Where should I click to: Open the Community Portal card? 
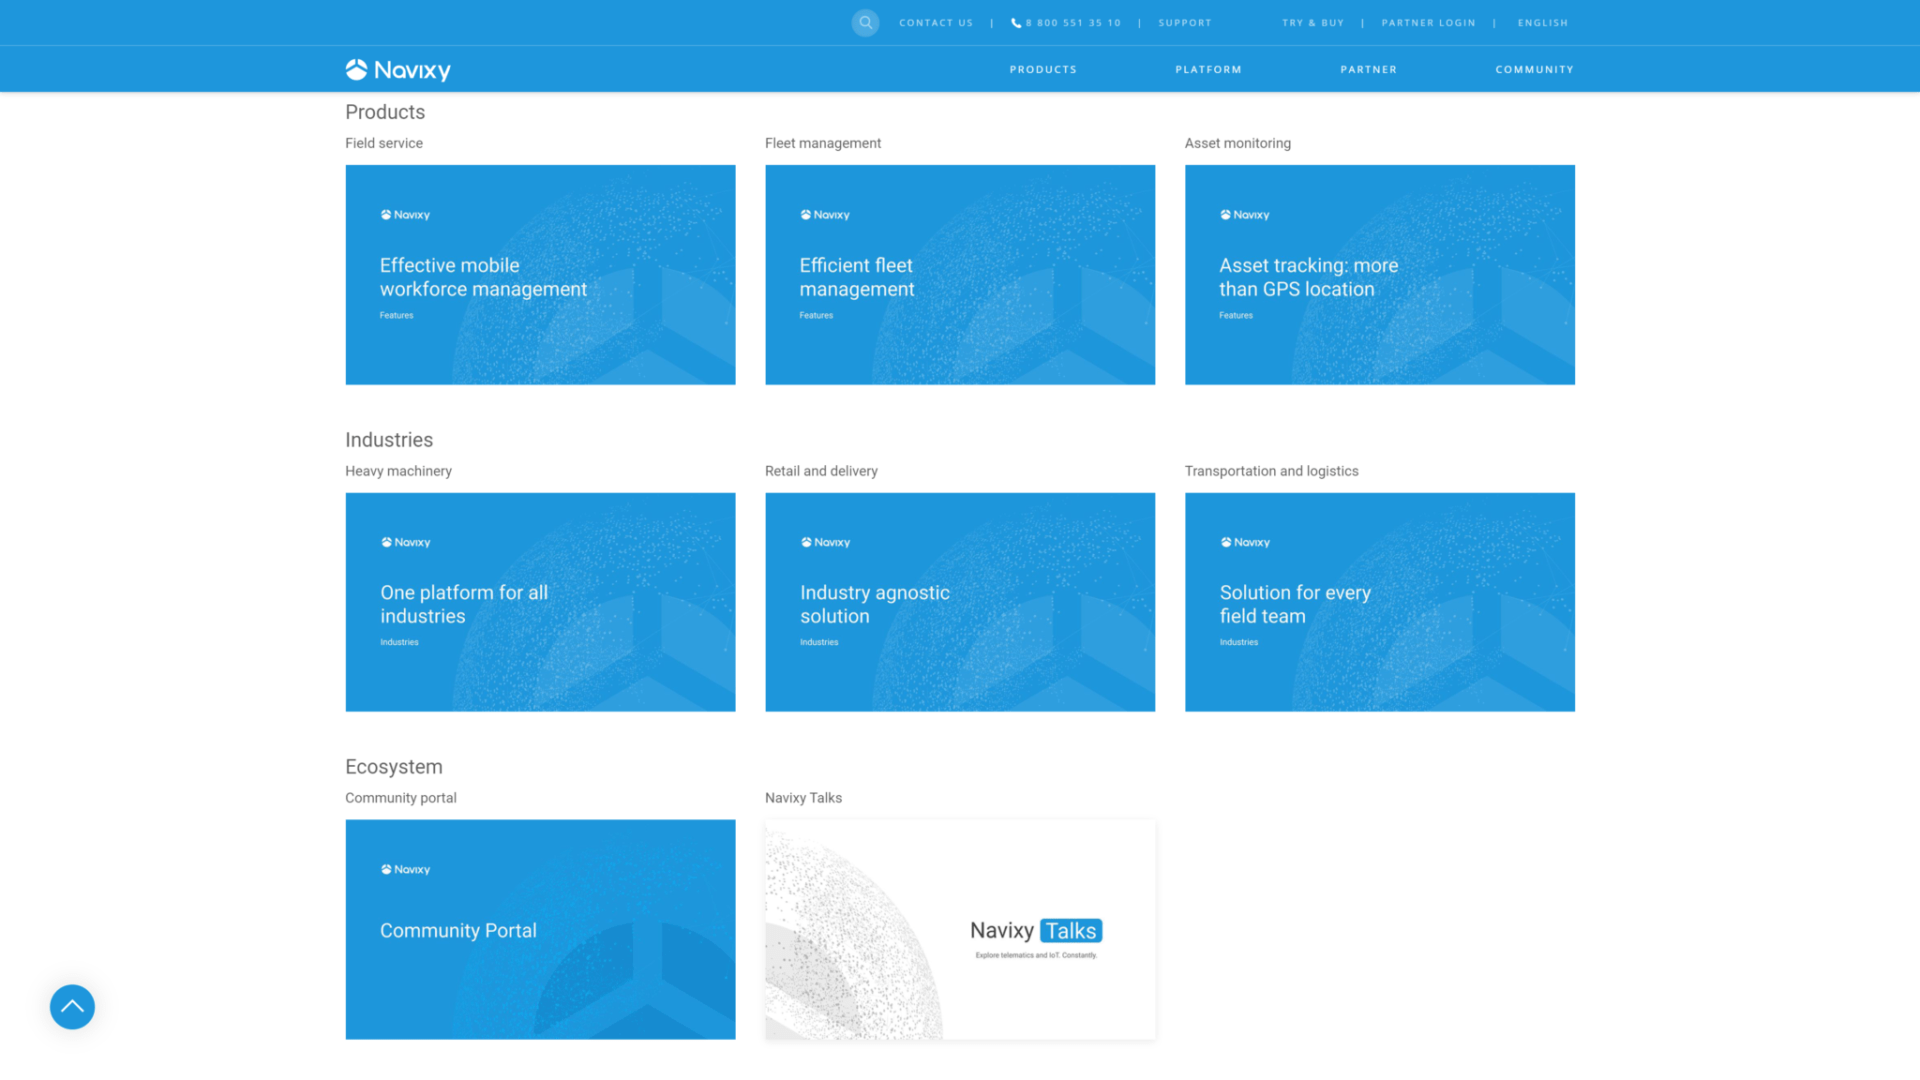[x=540, y=930]
